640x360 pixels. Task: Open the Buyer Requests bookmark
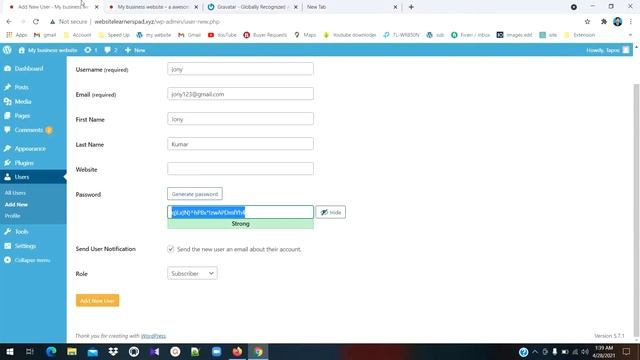coord(265,35)
